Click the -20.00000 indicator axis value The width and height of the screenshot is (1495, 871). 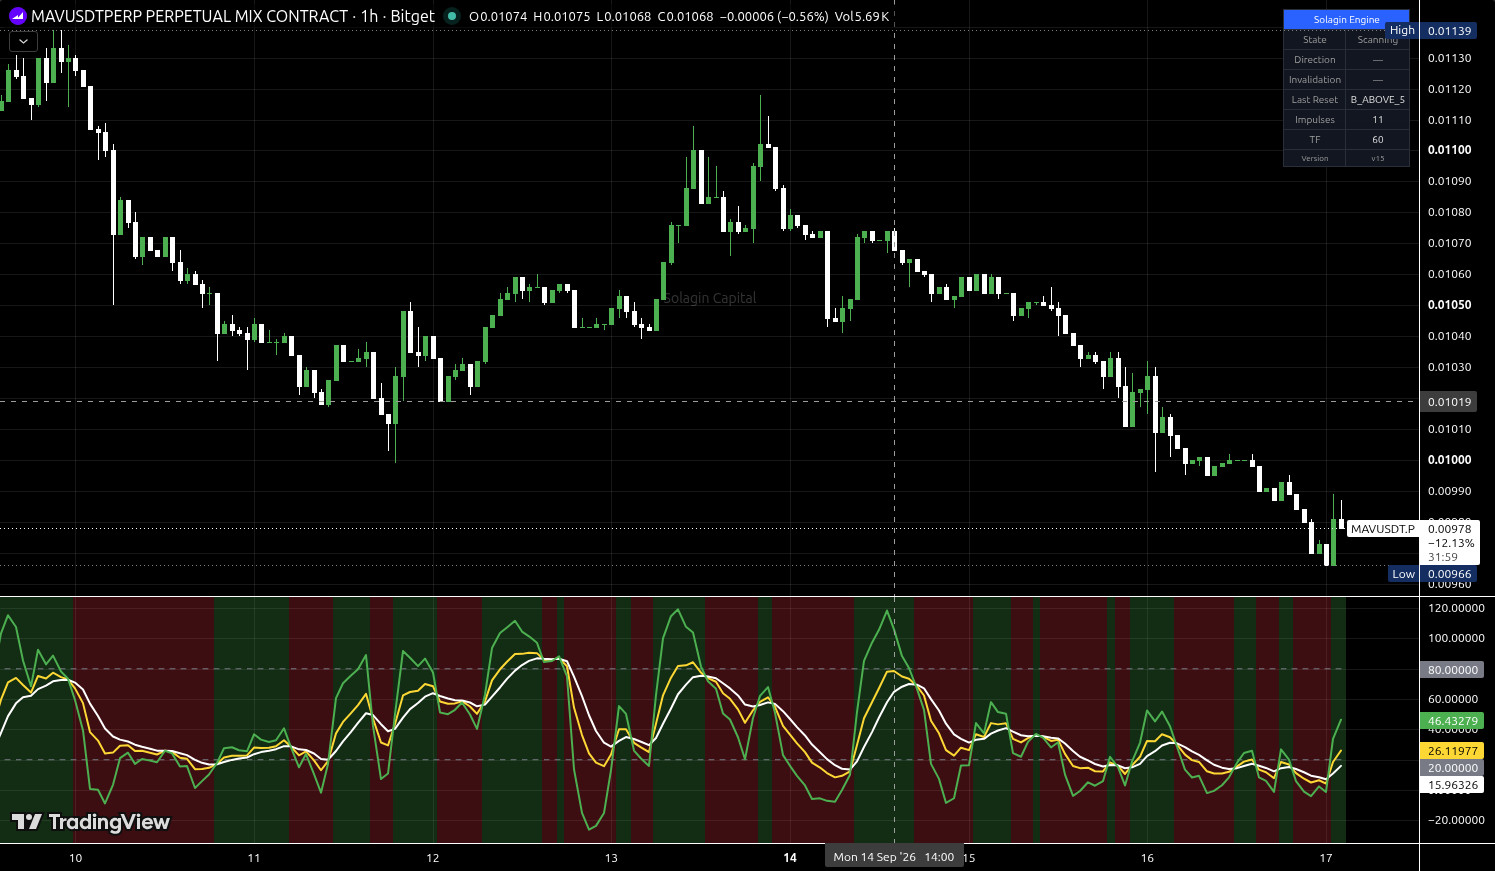[1456, 820]
